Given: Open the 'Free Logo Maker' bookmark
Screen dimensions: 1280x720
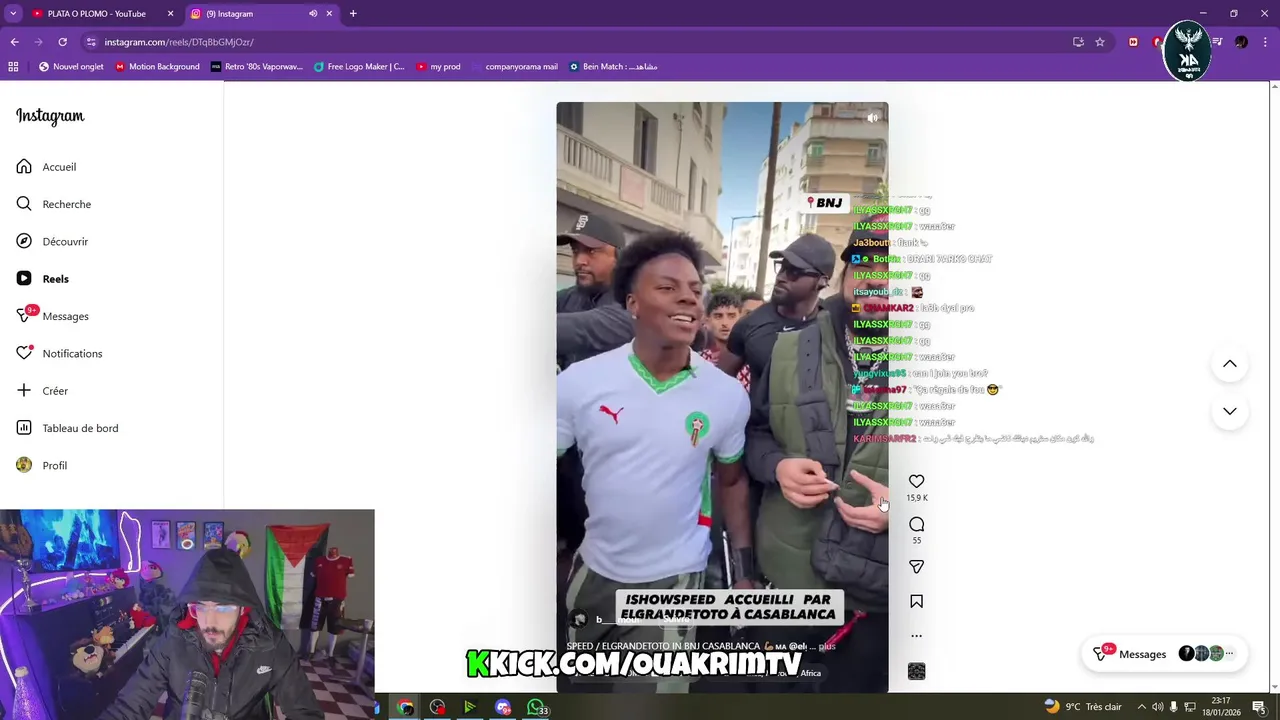Looking at the screenshot, I should point(359,67).
